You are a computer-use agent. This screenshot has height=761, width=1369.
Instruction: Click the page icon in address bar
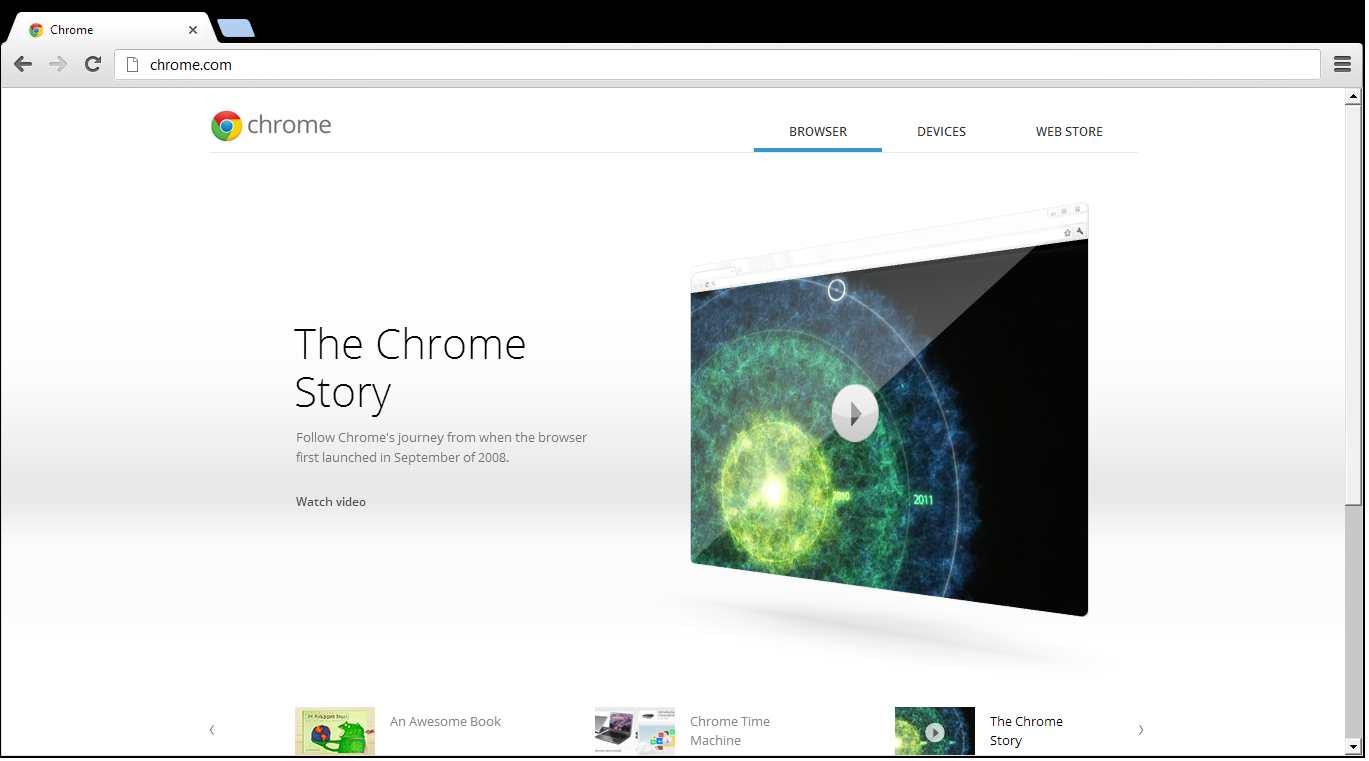(x=131, y=65)
